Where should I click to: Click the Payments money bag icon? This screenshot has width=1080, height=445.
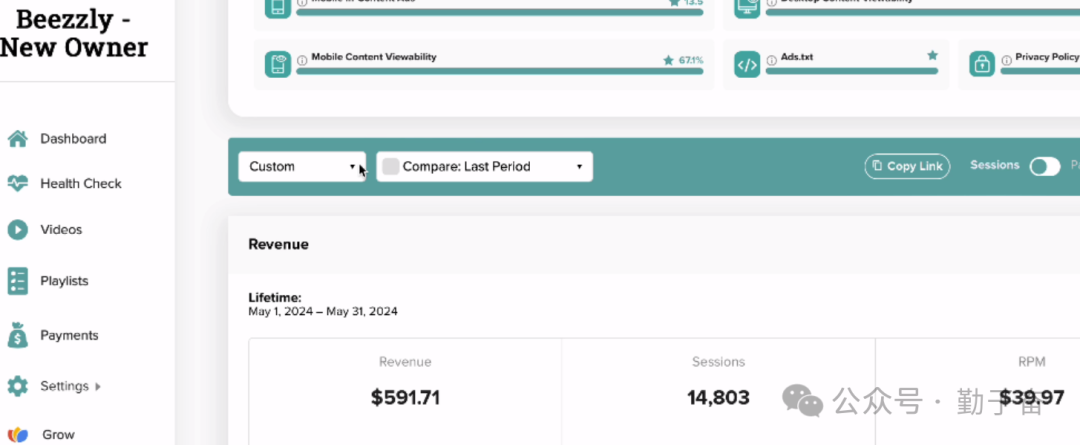pyautogui.click(x=17, y=335)
